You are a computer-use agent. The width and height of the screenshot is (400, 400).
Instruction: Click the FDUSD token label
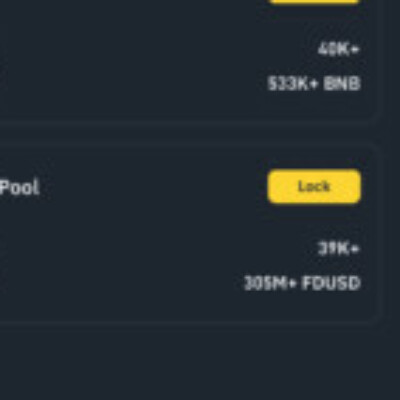point(331,283)
